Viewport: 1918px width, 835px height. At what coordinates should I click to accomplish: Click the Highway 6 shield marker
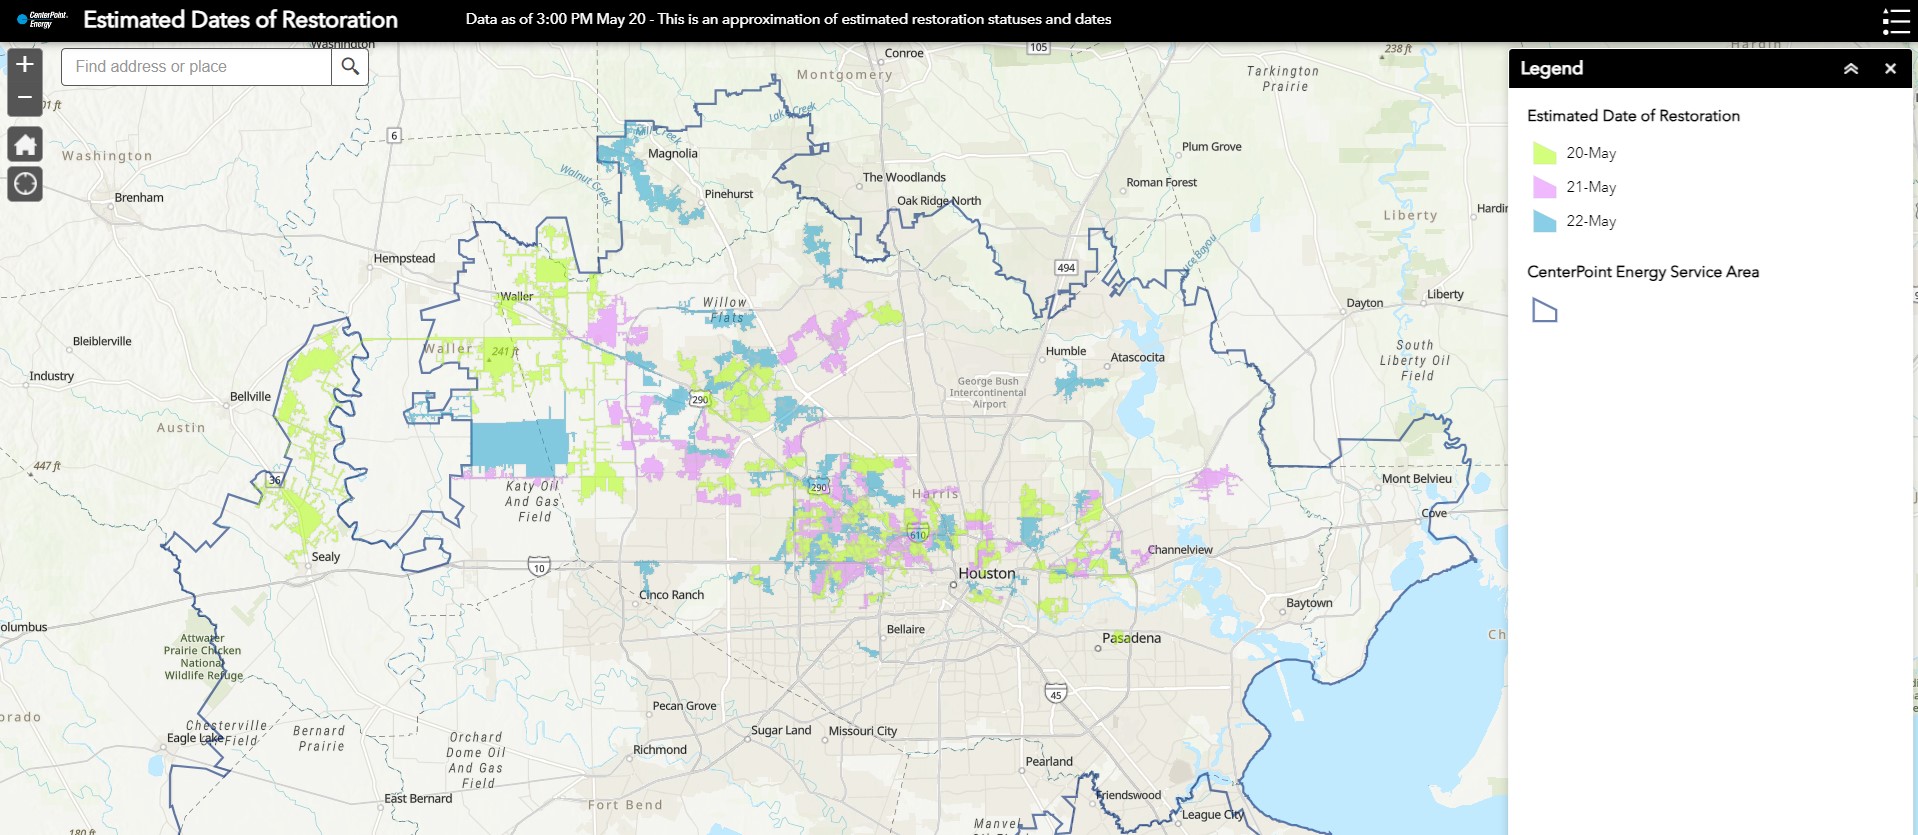394,135
